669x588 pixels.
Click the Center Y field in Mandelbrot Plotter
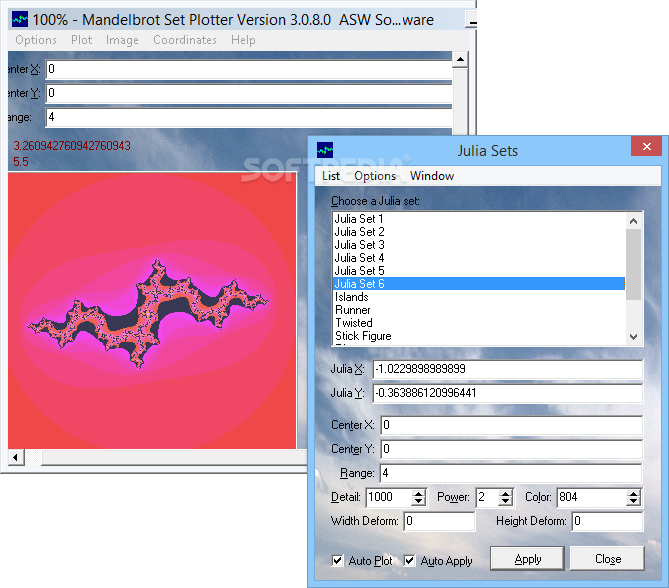point(249,93)
